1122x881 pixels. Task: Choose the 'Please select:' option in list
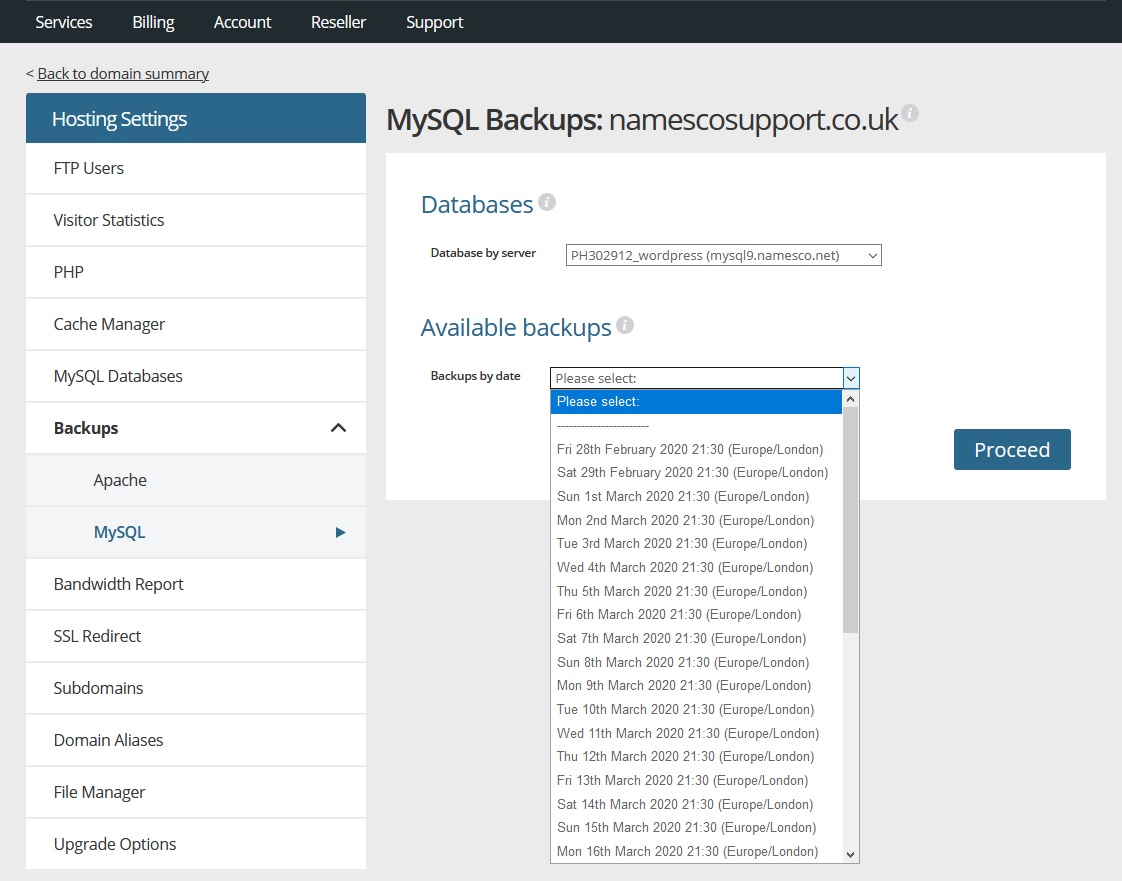[696, 401]
